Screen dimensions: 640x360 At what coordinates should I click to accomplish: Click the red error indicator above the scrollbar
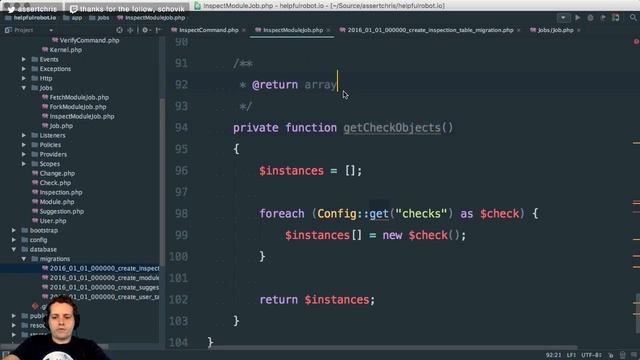(636, 42)
